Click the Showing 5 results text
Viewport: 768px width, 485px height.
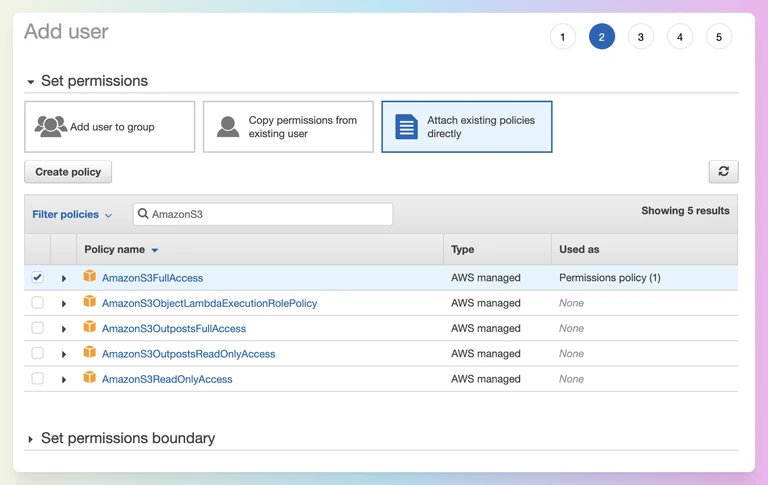point(685,211)
